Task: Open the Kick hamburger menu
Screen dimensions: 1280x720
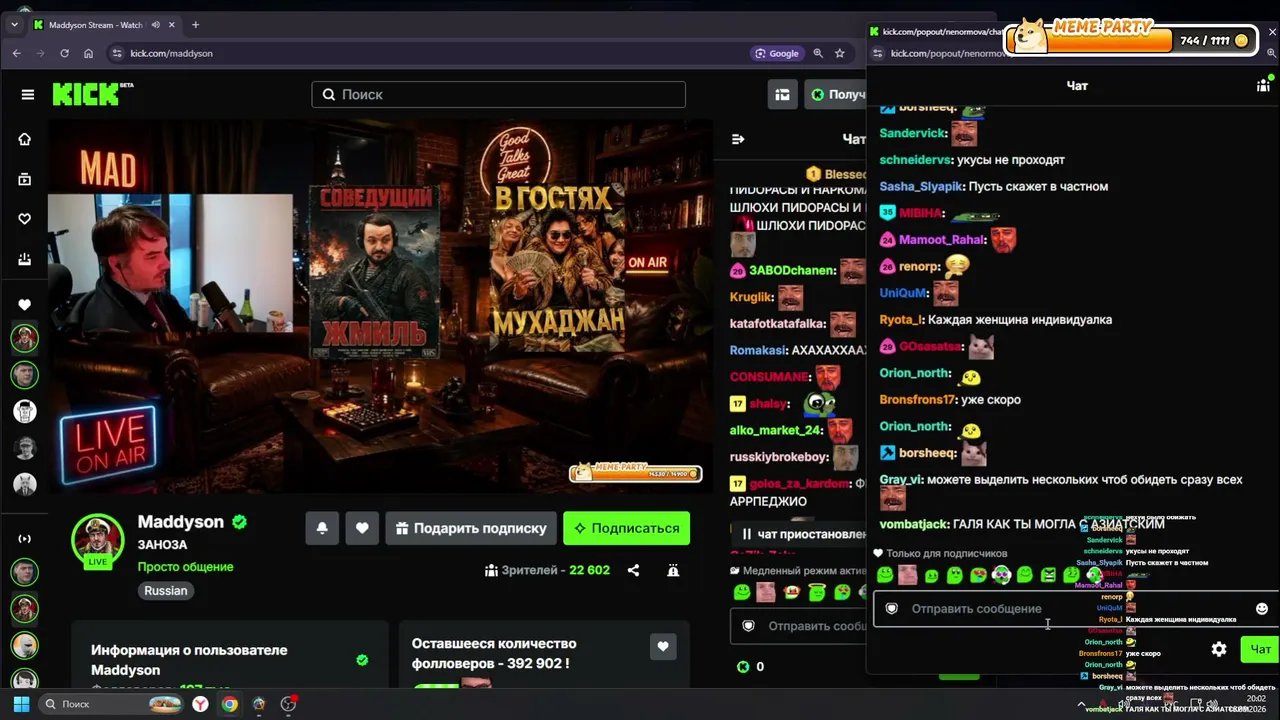Action: 28,94
